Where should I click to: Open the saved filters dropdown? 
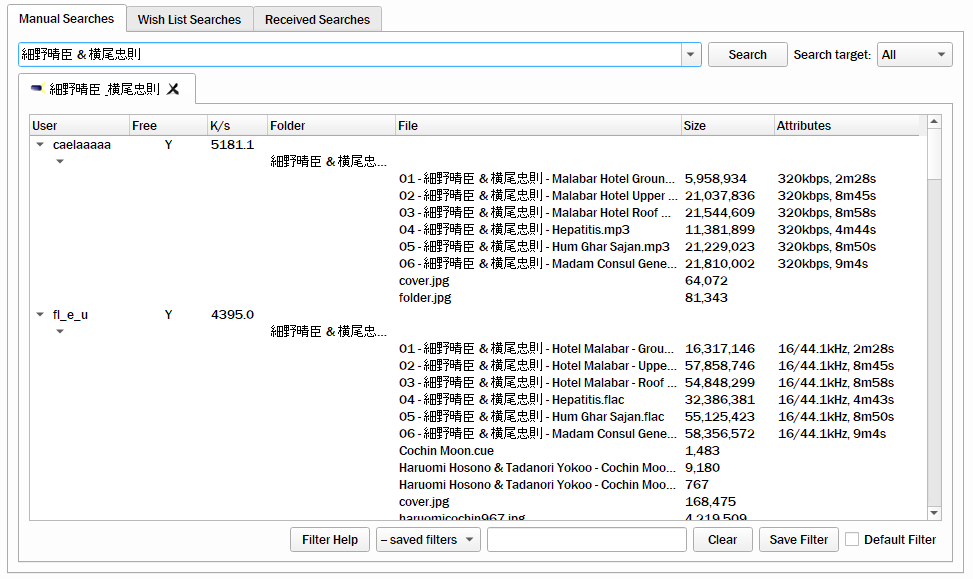(428, 540)
